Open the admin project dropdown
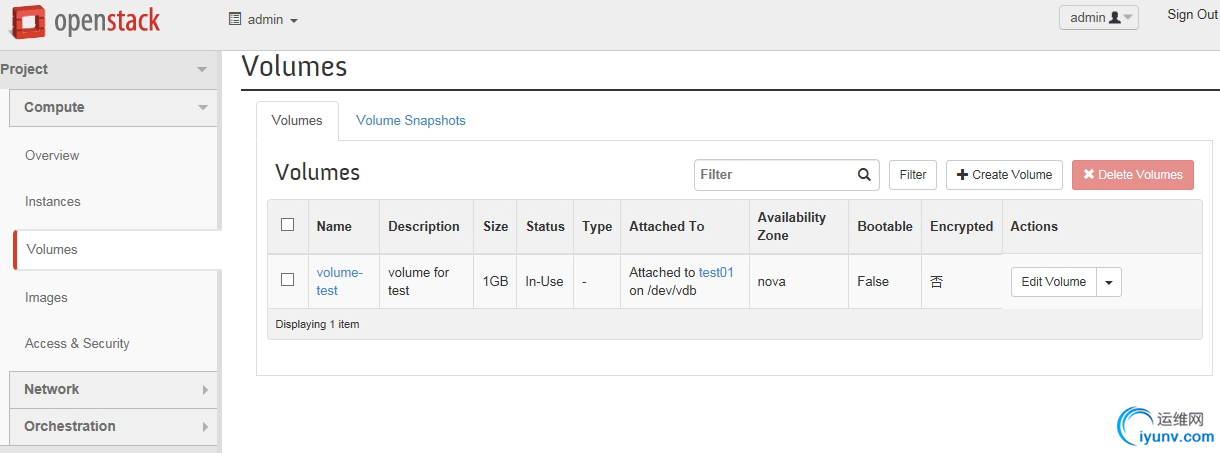The width and height of the screenshot is (1220, 453). click(x=264, y=19)
